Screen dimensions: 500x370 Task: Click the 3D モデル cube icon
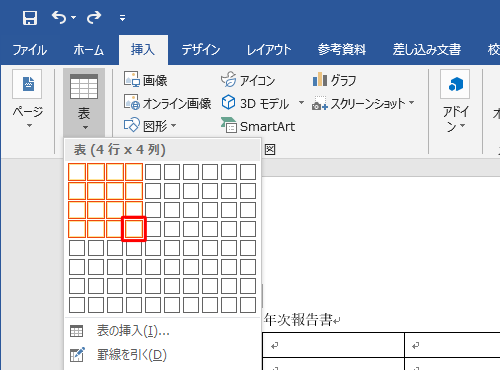[229, 103]
